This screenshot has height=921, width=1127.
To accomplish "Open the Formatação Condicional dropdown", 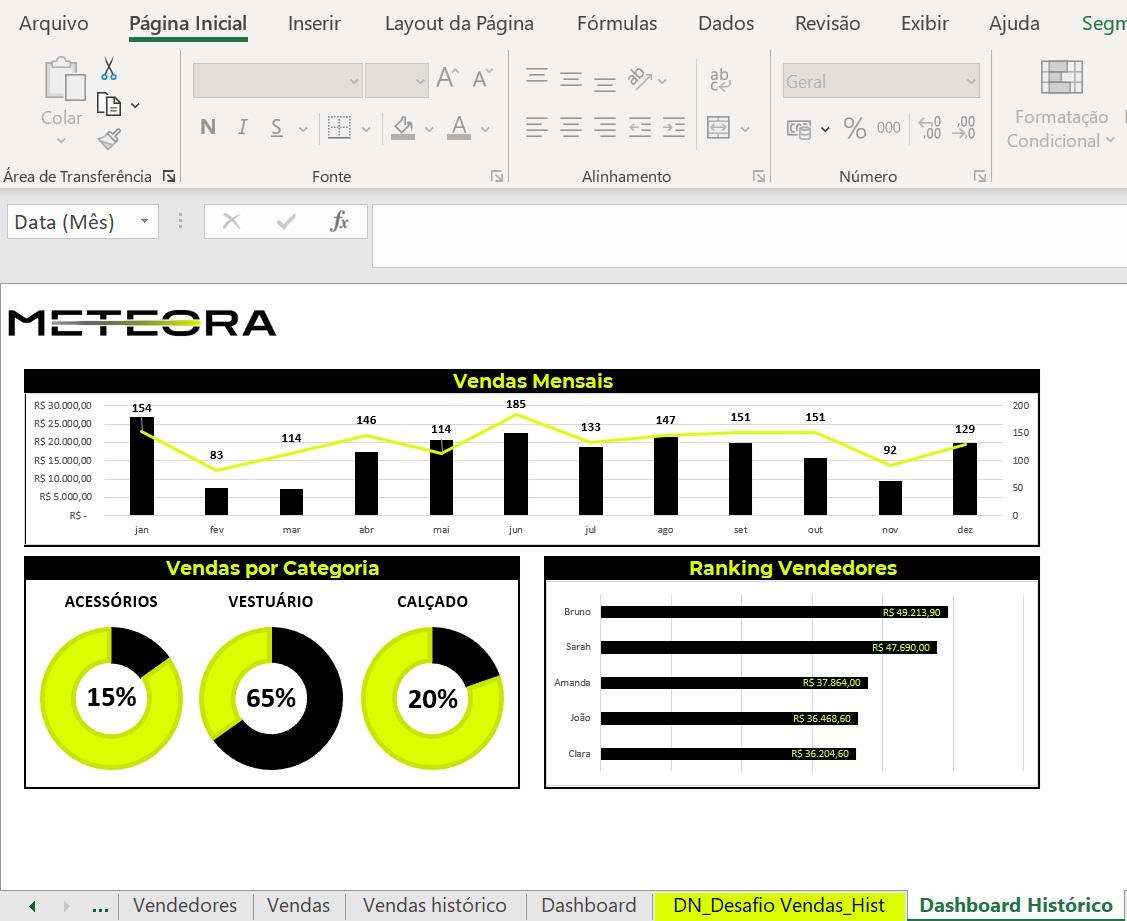I will click(1061, 129).
